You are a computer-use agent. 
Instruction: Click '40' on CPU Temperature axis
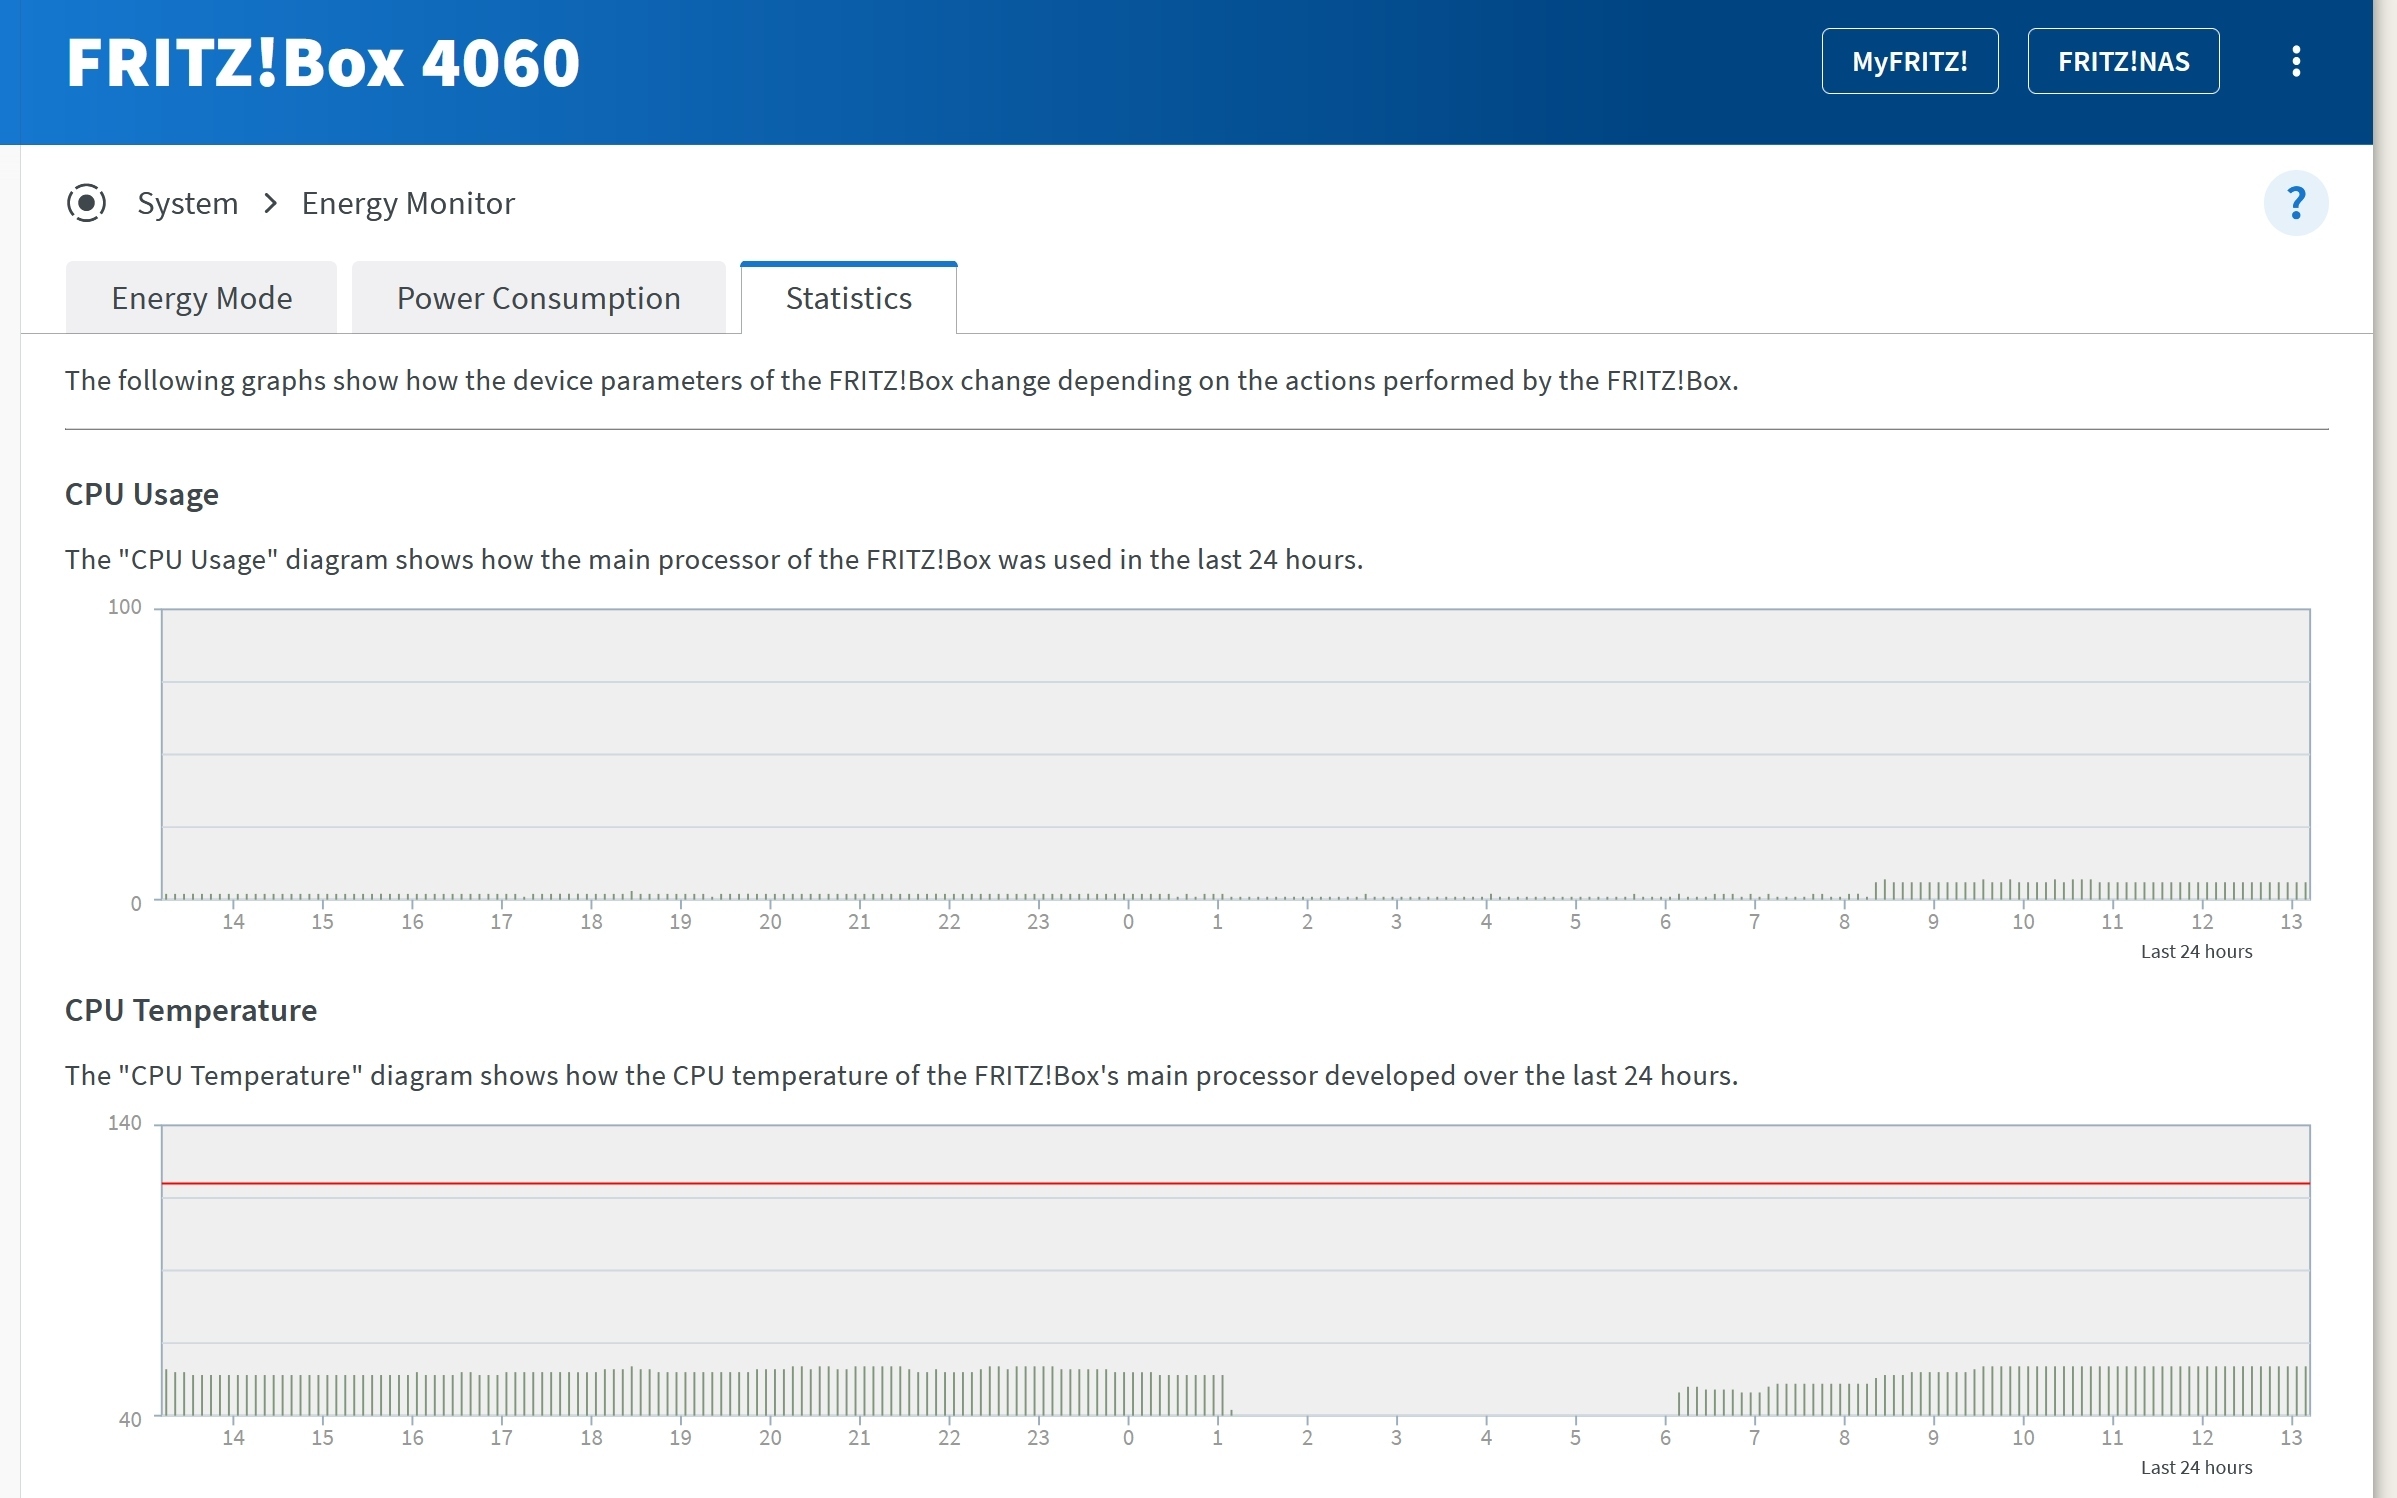coord(130,1420)
